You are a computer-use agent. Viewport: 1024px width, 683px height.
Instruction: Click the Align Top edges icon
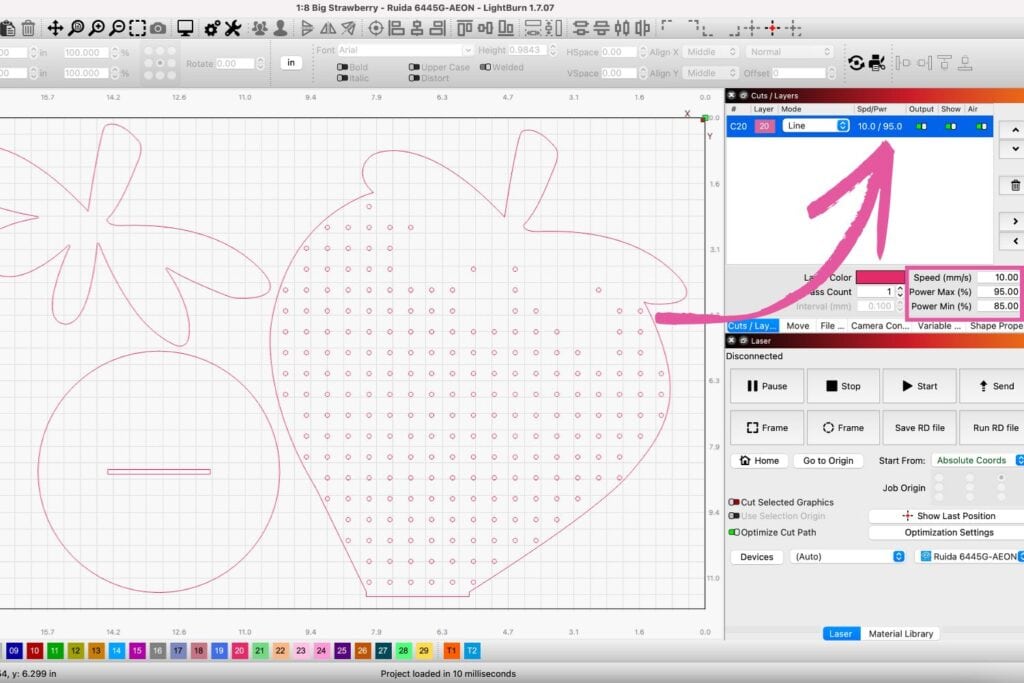[x=464, y=28]
